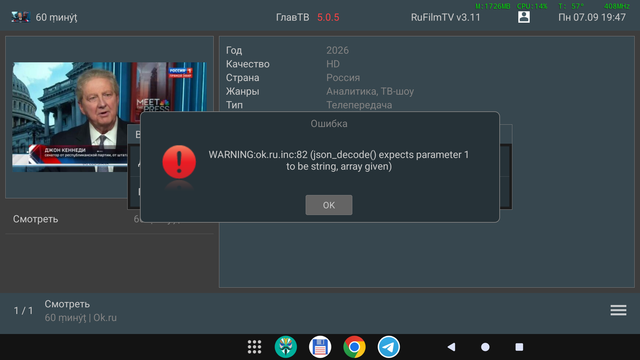The height and width of the screenshot is (360, 640).
Task: Tap the Android recent apps square
Action: (x=519, y=347)
